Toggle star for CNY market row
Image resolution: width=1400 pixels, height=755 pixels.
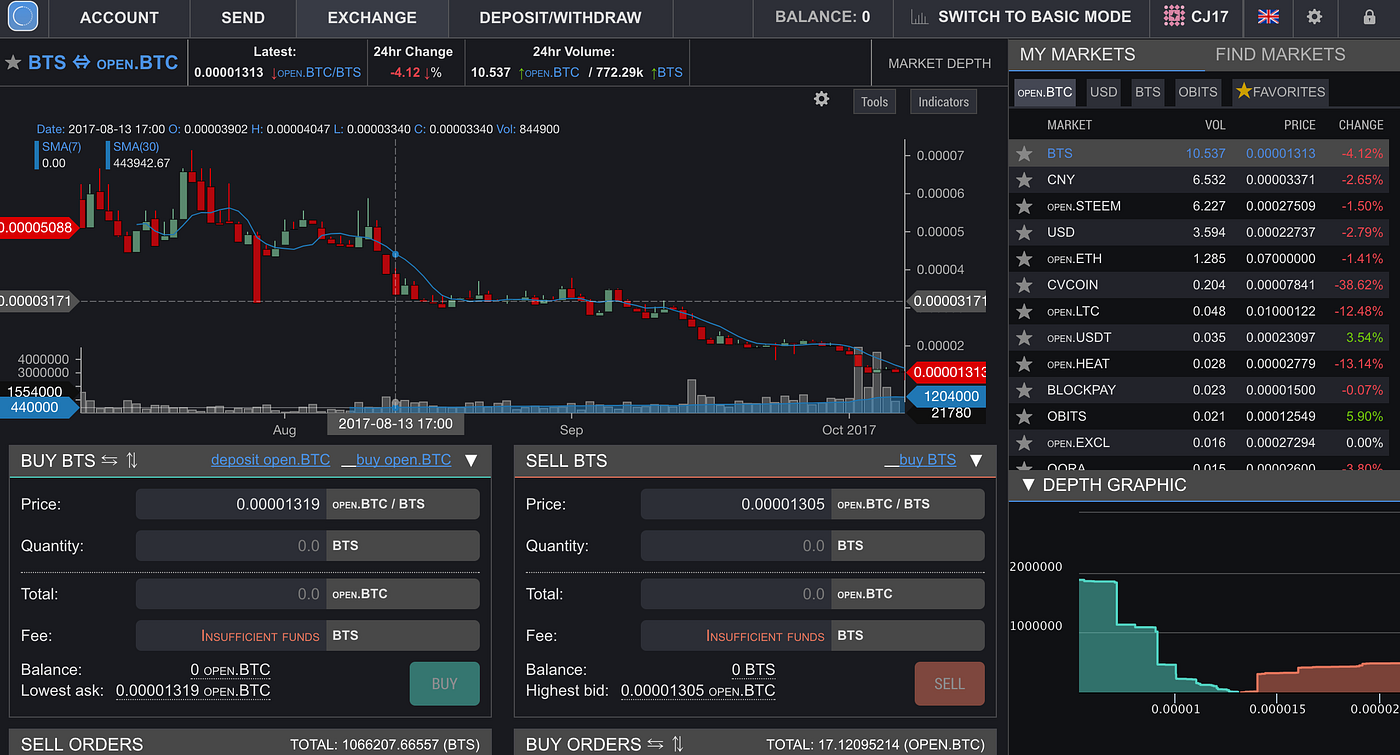point(1024,180)
